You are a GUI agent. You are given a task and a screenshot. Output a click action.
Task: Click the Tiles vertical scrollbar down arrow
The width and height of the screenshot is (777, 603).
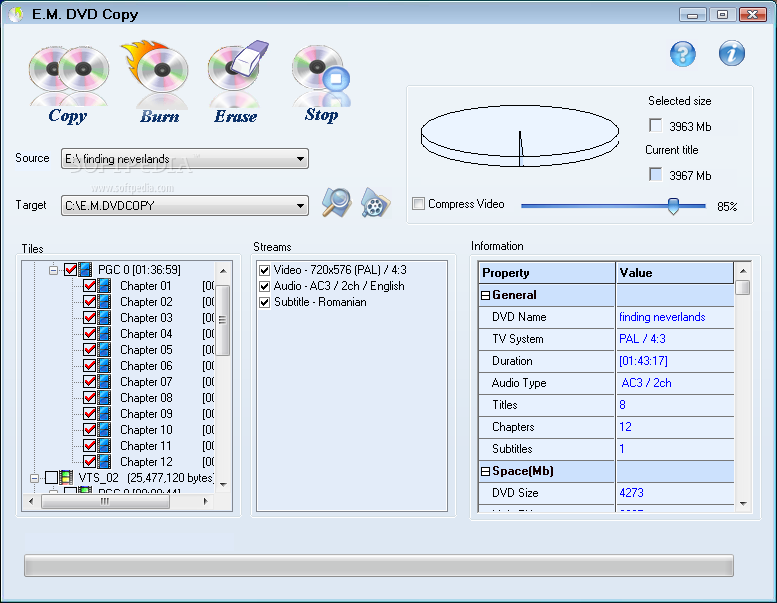[223, 485]
